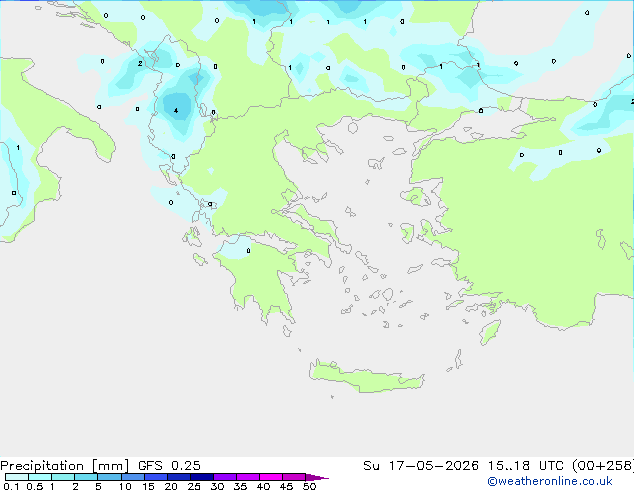The height and width of the screenshot is (490, 634).
Task: Click the '50' legend scale label
Action: pos(309,486)
